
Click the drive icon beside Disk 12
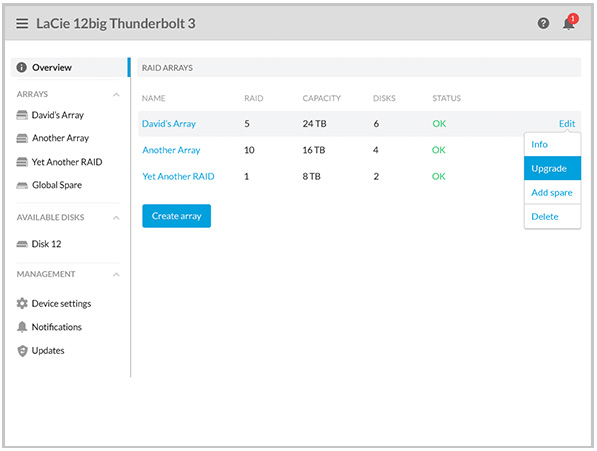click(x=22, y=244)
